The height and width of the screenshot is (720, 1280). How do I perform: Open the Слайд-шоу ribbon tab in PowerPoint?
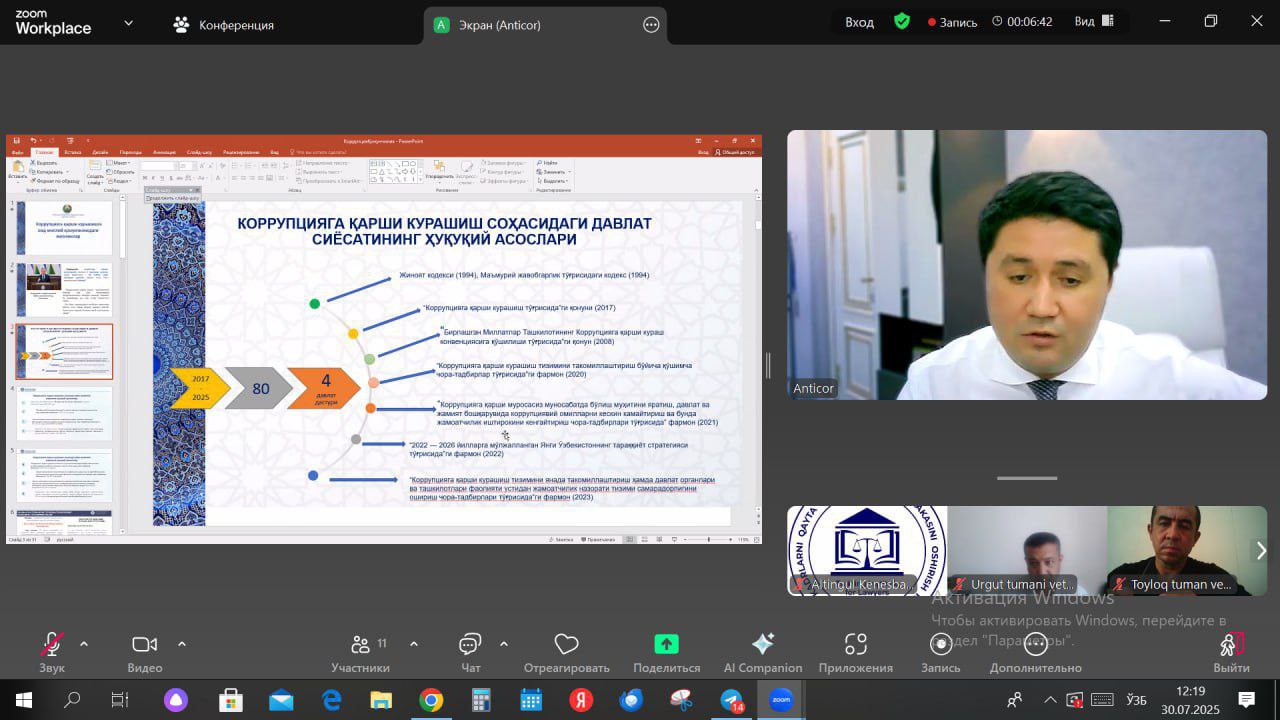(199, 152)
